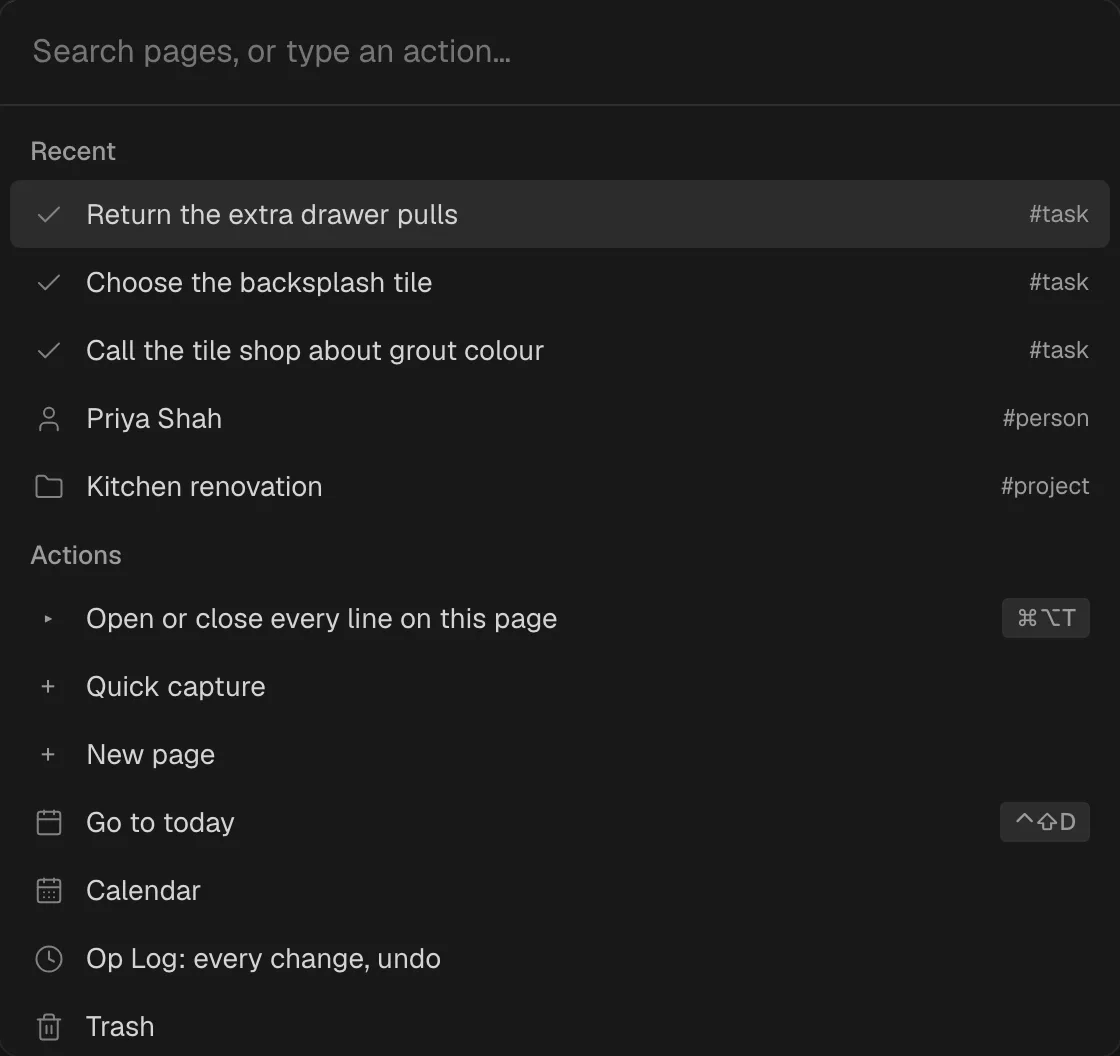Click #task tag on Return the extra drawer pulls
This screenshot has height=1056, width=1120.
click(x=1059, y=214)
